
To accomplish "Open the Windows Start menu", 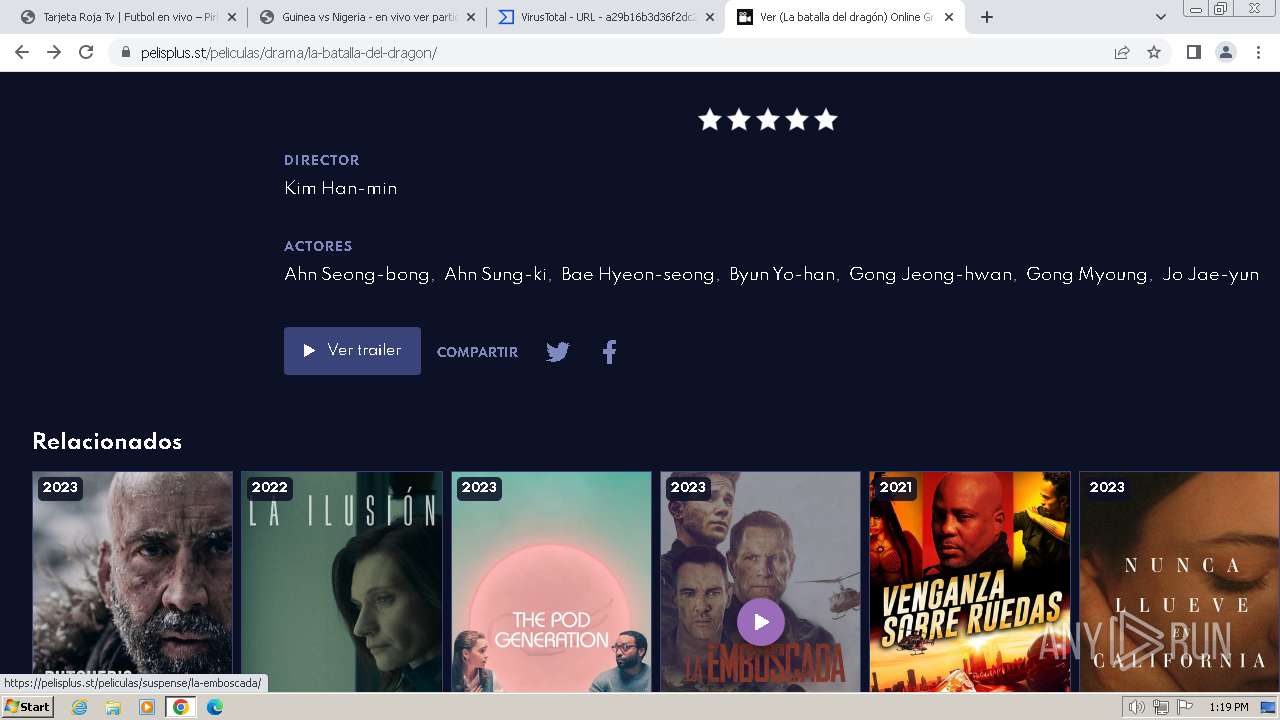I will point(28,707).
